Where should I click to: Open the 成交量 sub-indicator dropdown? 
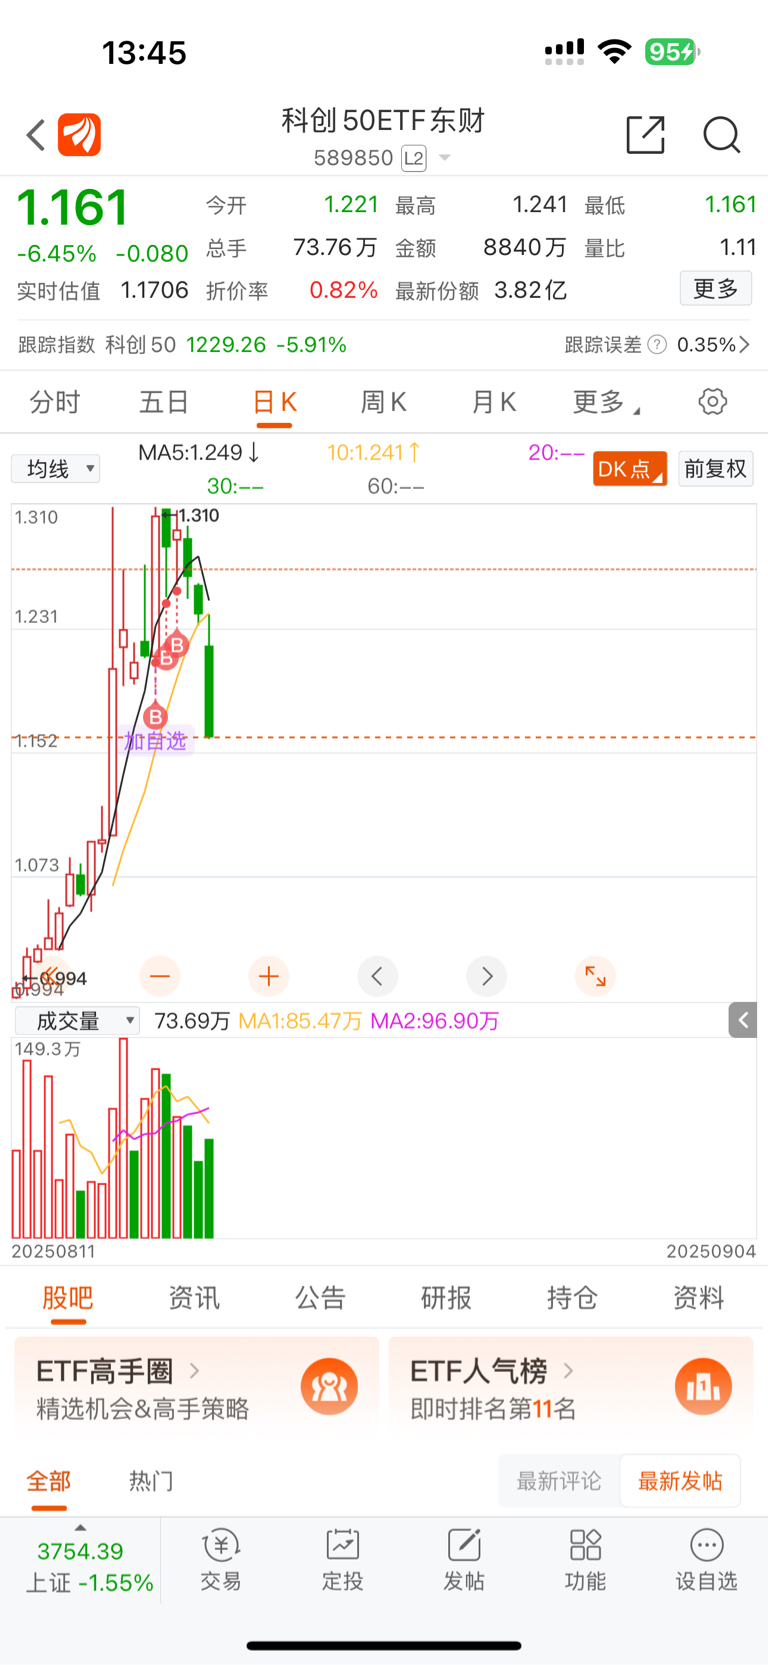[77, 1021]
